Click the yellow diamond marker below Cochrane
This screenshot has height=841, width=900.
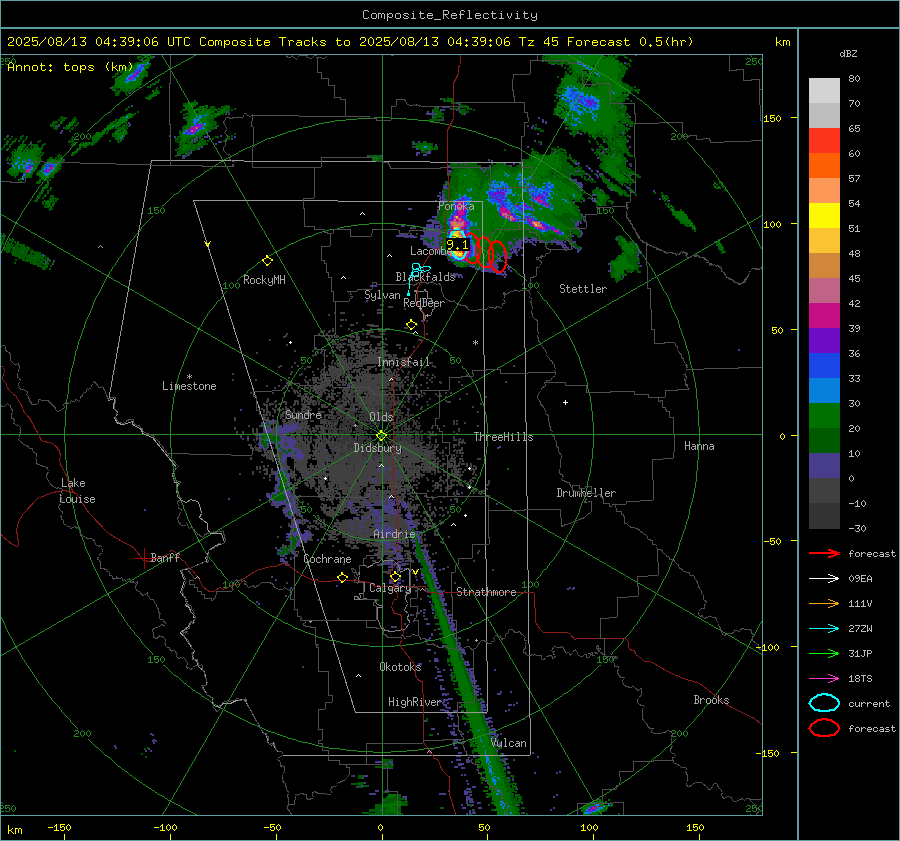pos(343,577)
